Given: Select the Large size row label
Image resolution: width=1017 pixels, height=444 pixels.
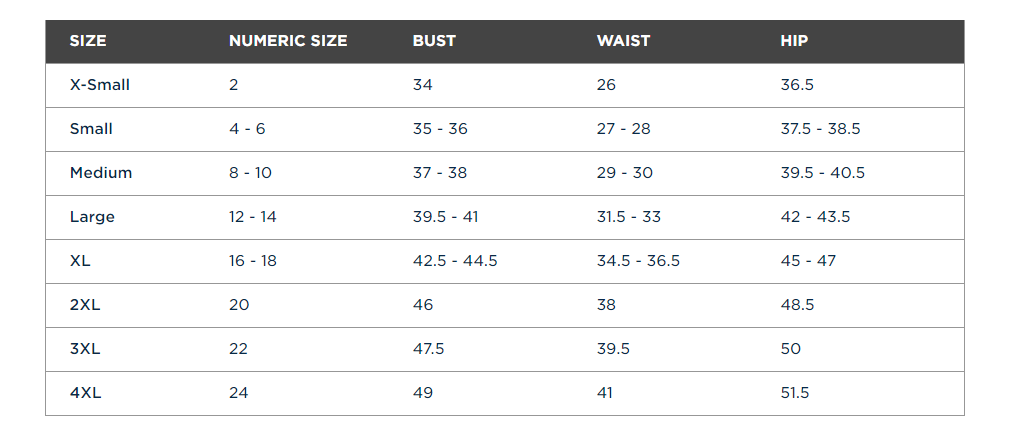Looking at the screenshot, I should pyautogui.click(x=92, y=217).
